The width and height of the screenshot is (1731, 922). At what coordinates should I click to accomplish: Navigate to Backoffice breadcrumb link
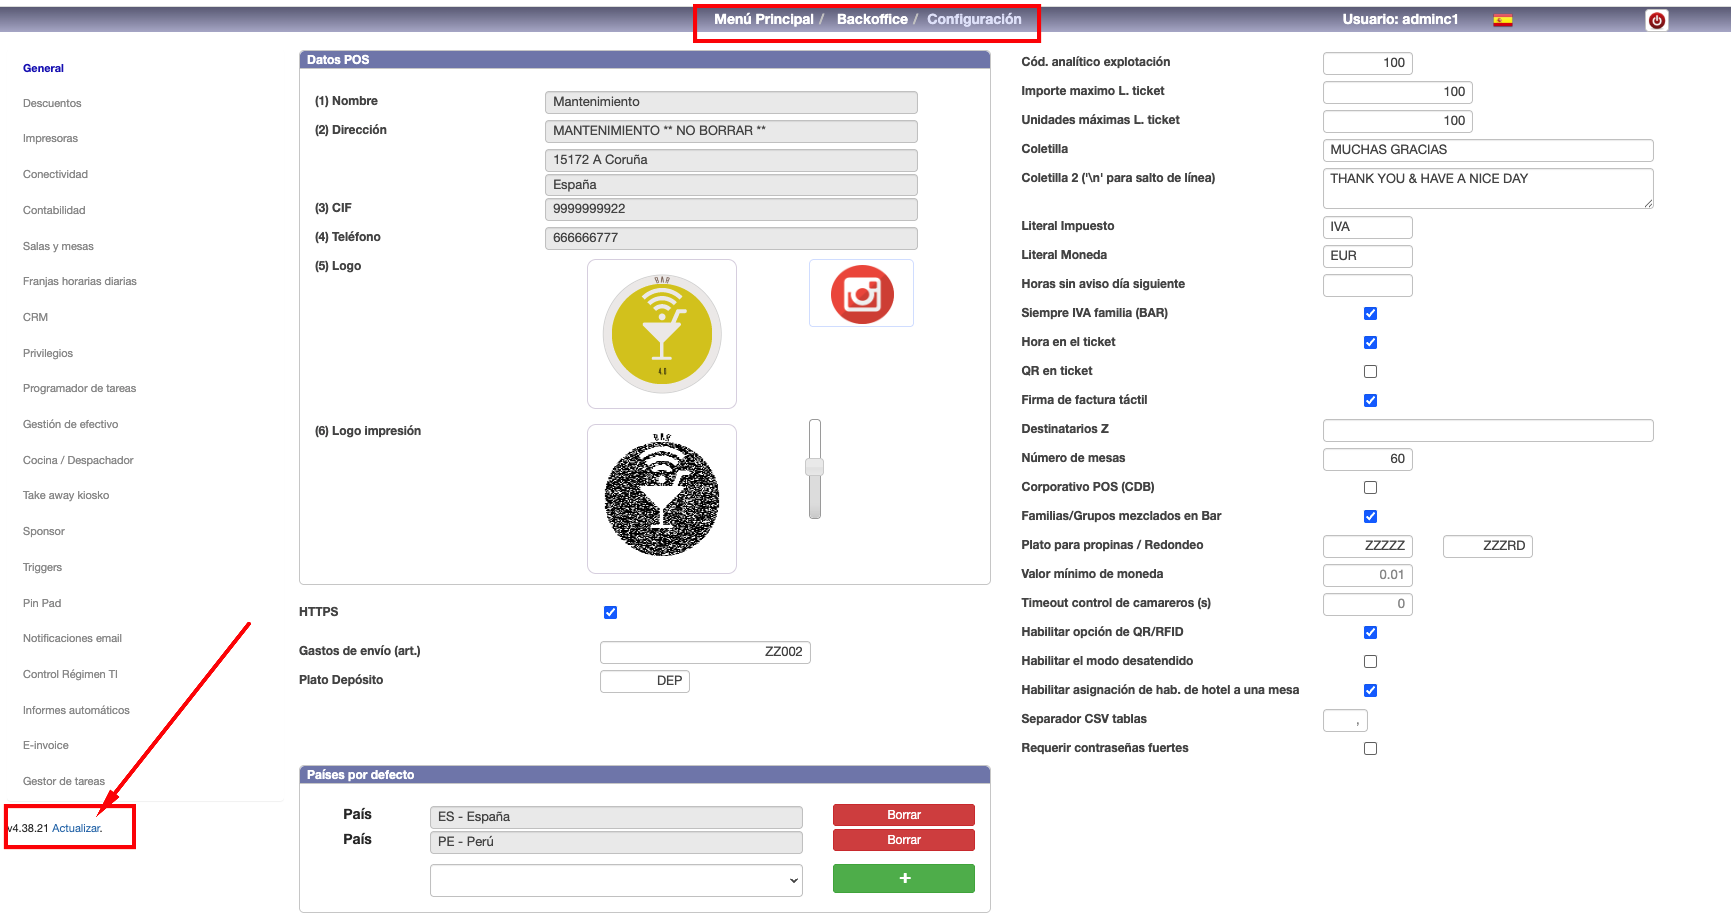coord(872,19)
